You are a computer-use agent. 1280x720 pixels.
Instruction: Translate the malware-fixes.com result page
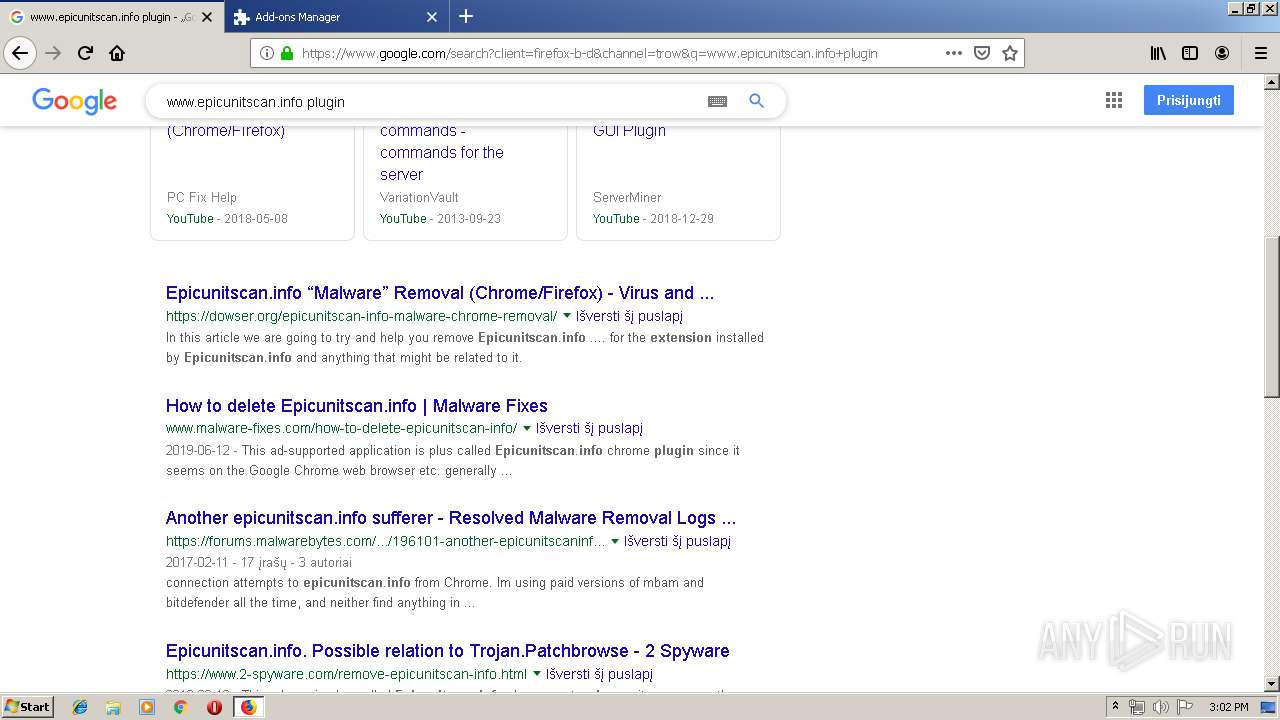pyautogui.click(x=589, y=428)
